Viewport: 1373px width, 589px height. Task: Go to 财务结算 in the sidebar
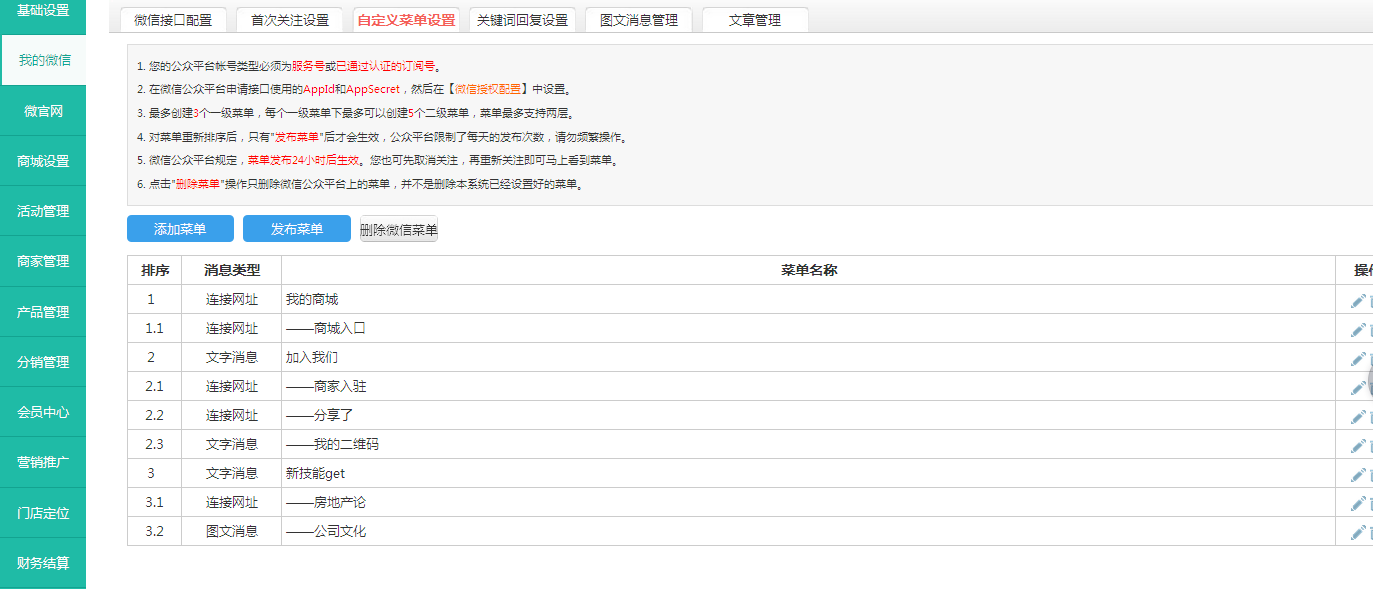[43, 563]
